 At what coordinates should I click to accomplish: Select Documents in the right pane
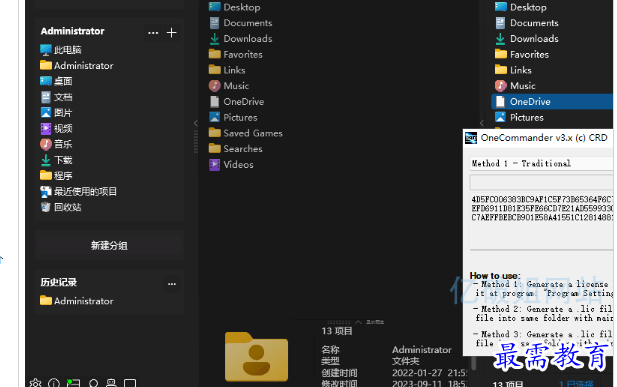point(527,23)
